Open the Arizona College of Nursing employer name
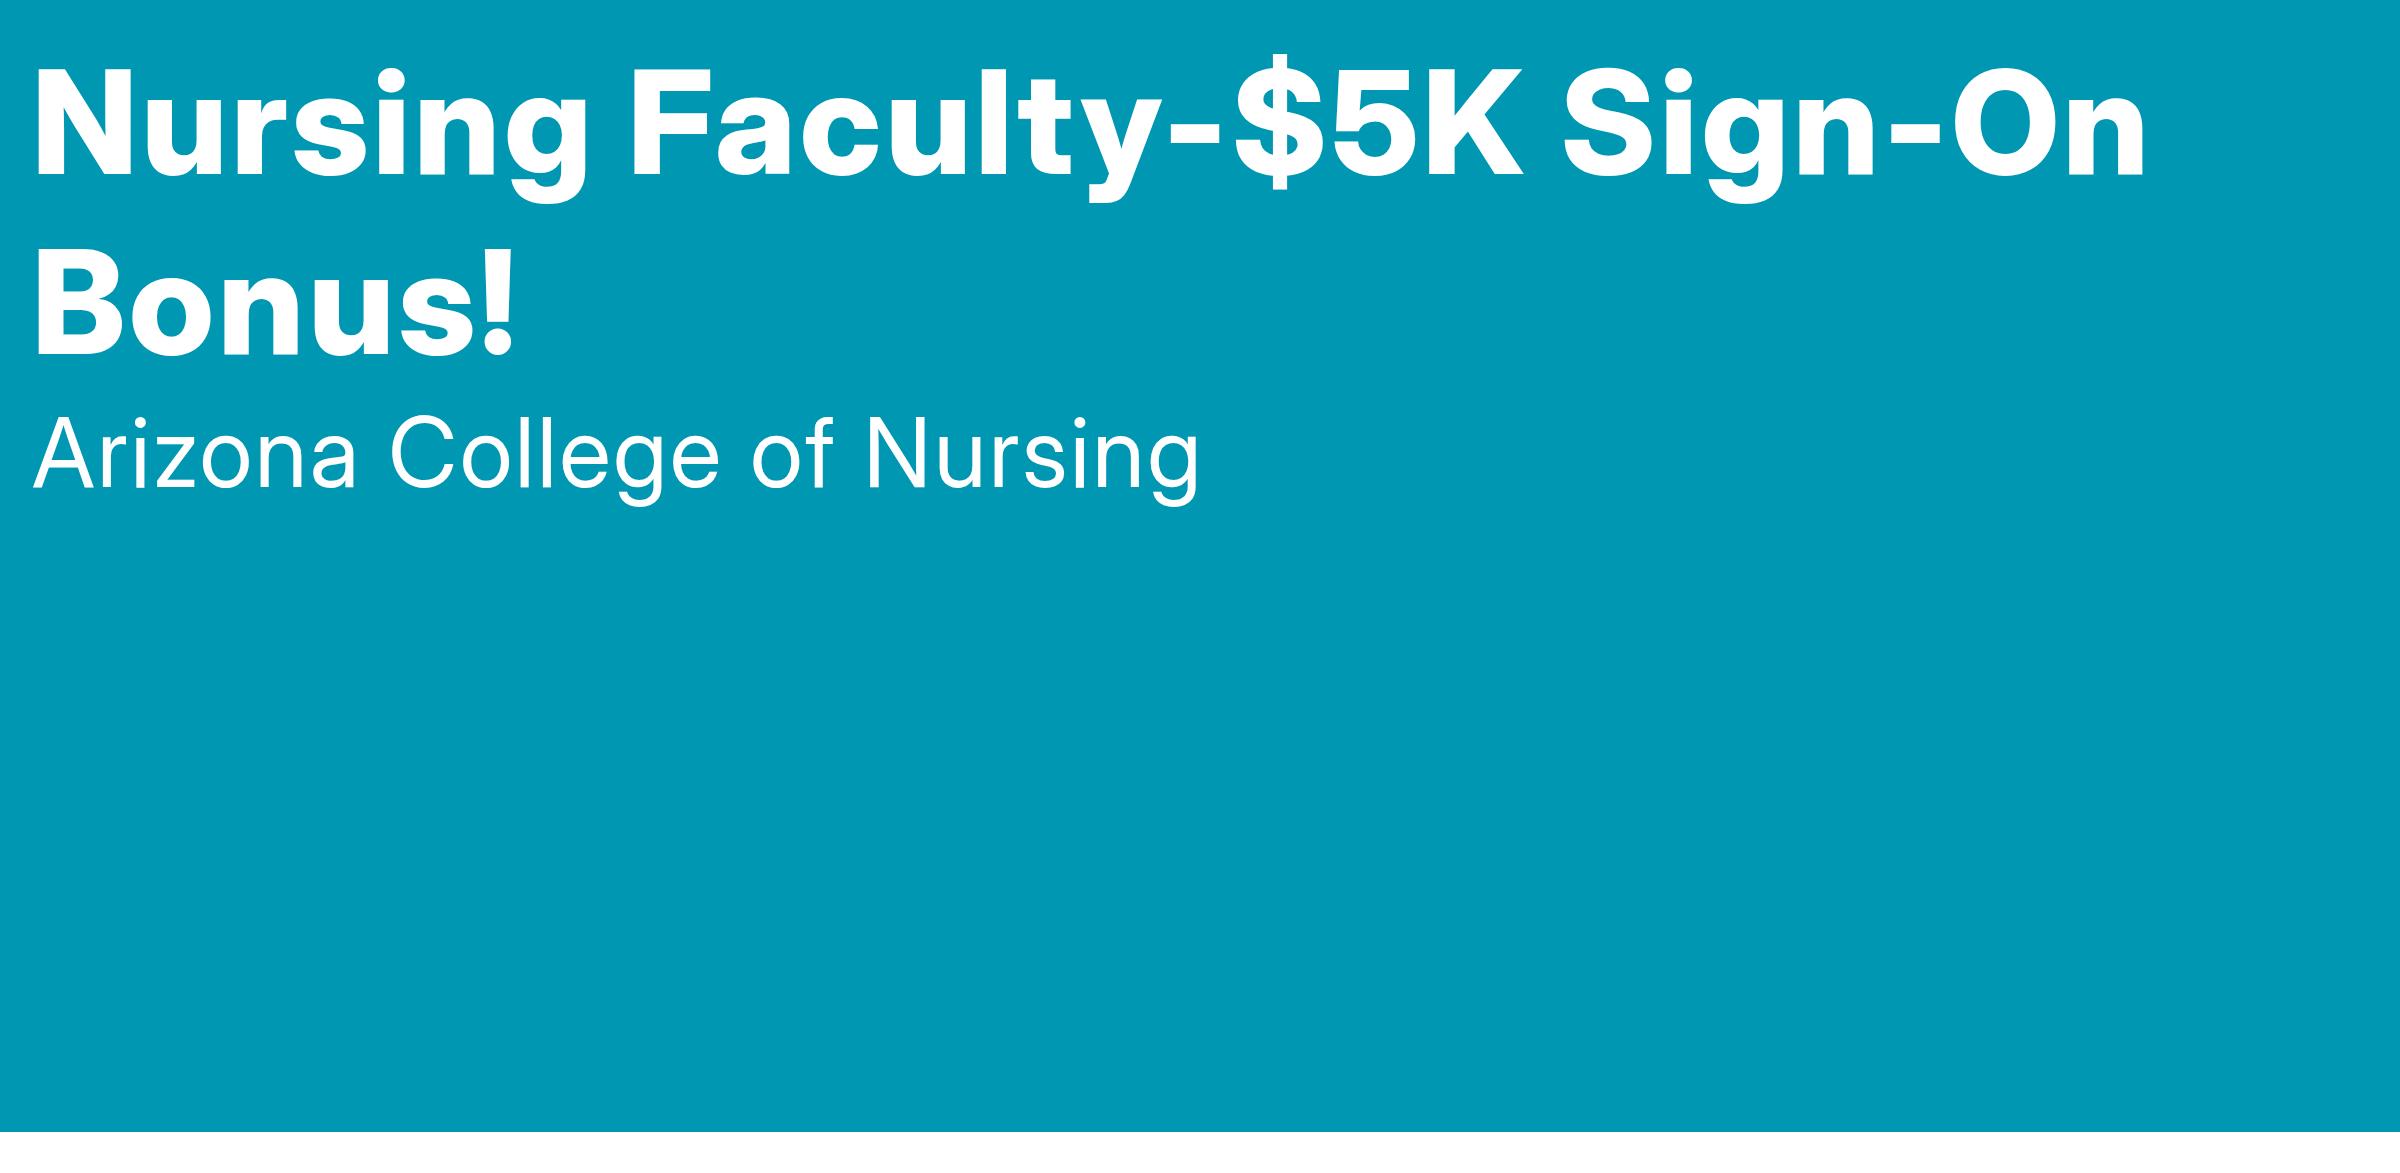 click(616, 455)
